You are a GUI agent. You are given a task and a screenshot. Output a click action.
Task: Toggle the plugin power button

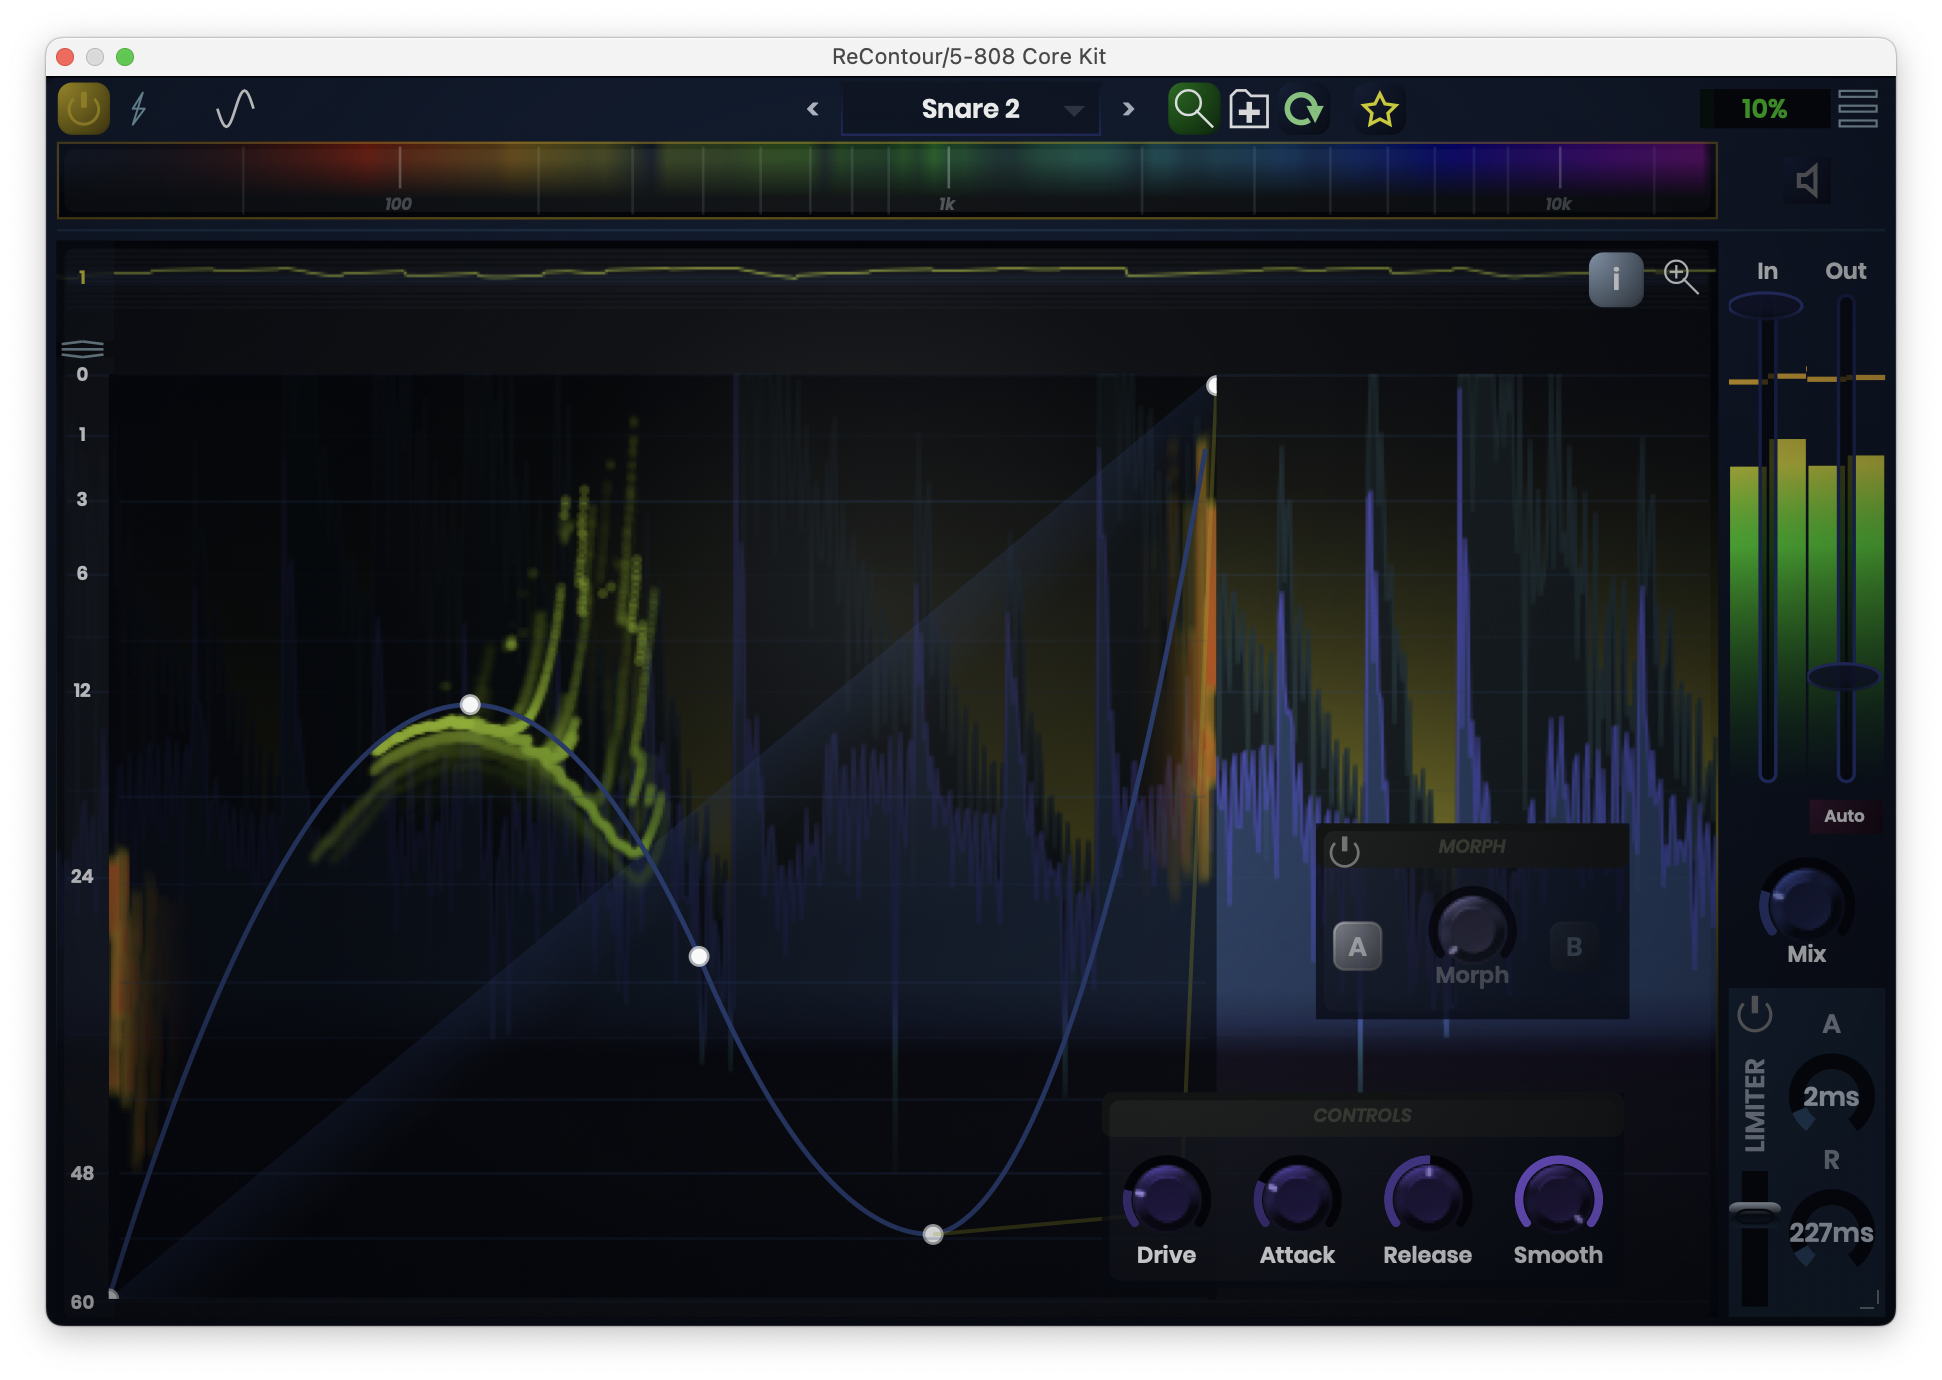coord(83,109)
